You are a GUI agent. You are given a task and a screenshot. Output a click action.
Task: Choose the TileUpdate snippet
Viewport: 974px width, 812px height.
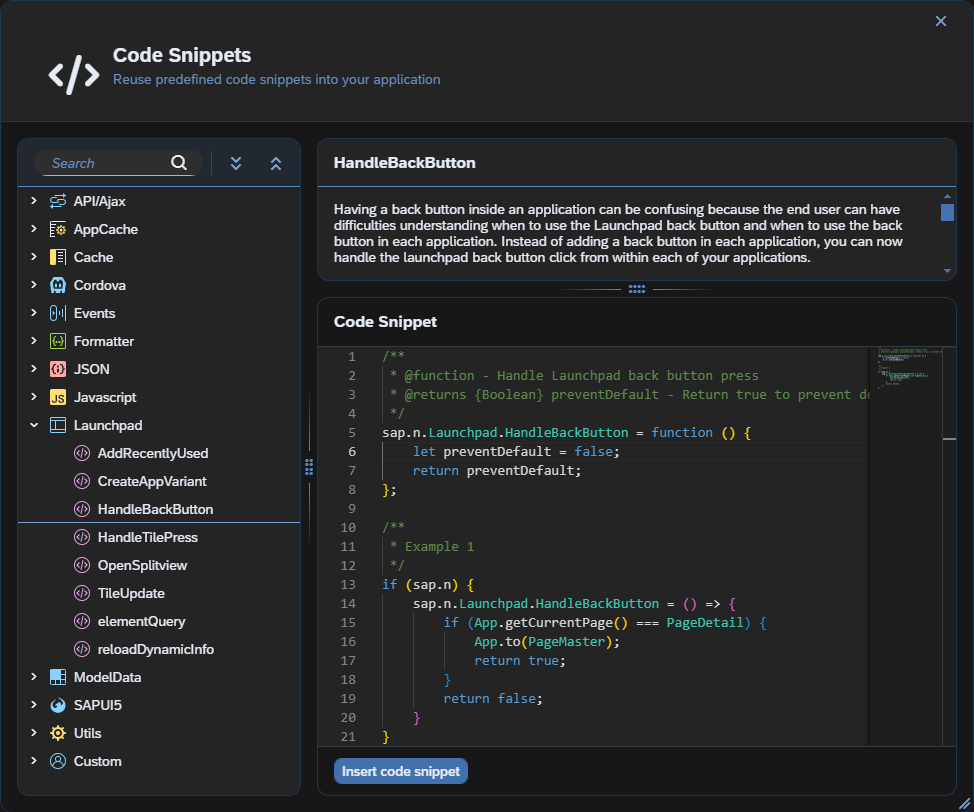point(159,593)
